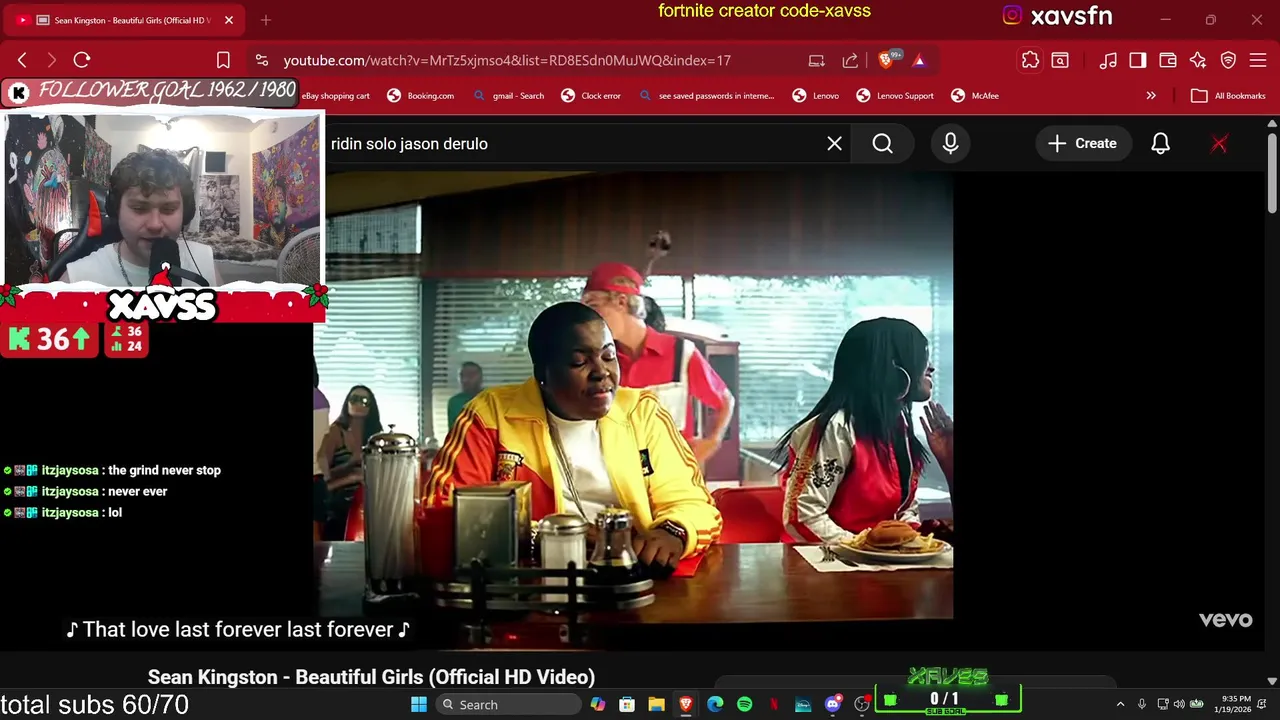Open Brave browser taskbar icon
The image size is (1280, 720).
(686, 704)
